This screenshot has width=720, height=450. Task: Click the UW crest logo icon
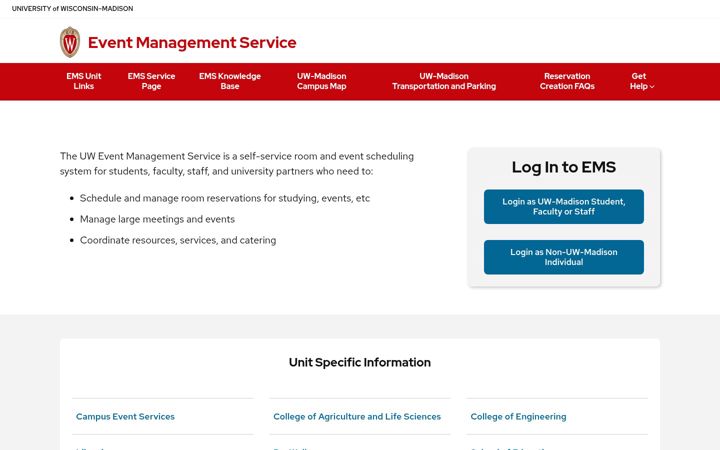[70, 42]
